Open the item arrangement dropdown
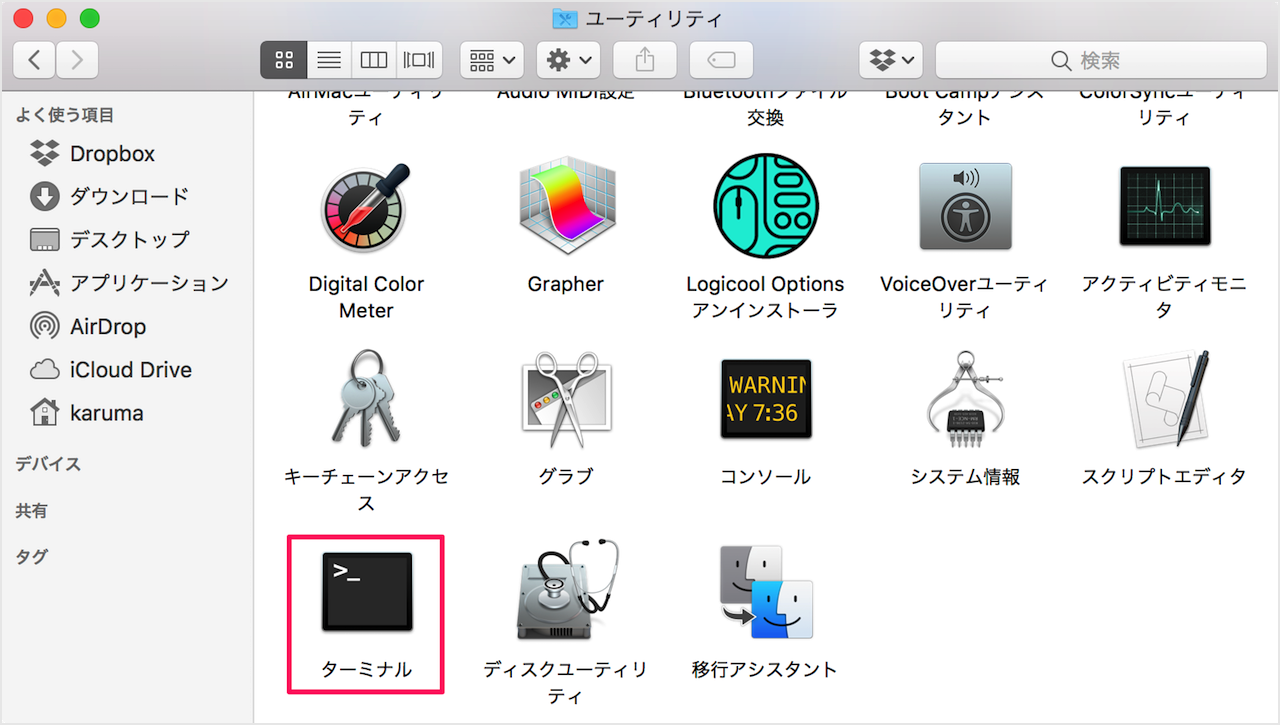Viewport: 1280px width, 725px height. pyautogui.click(x=492, y=60)
